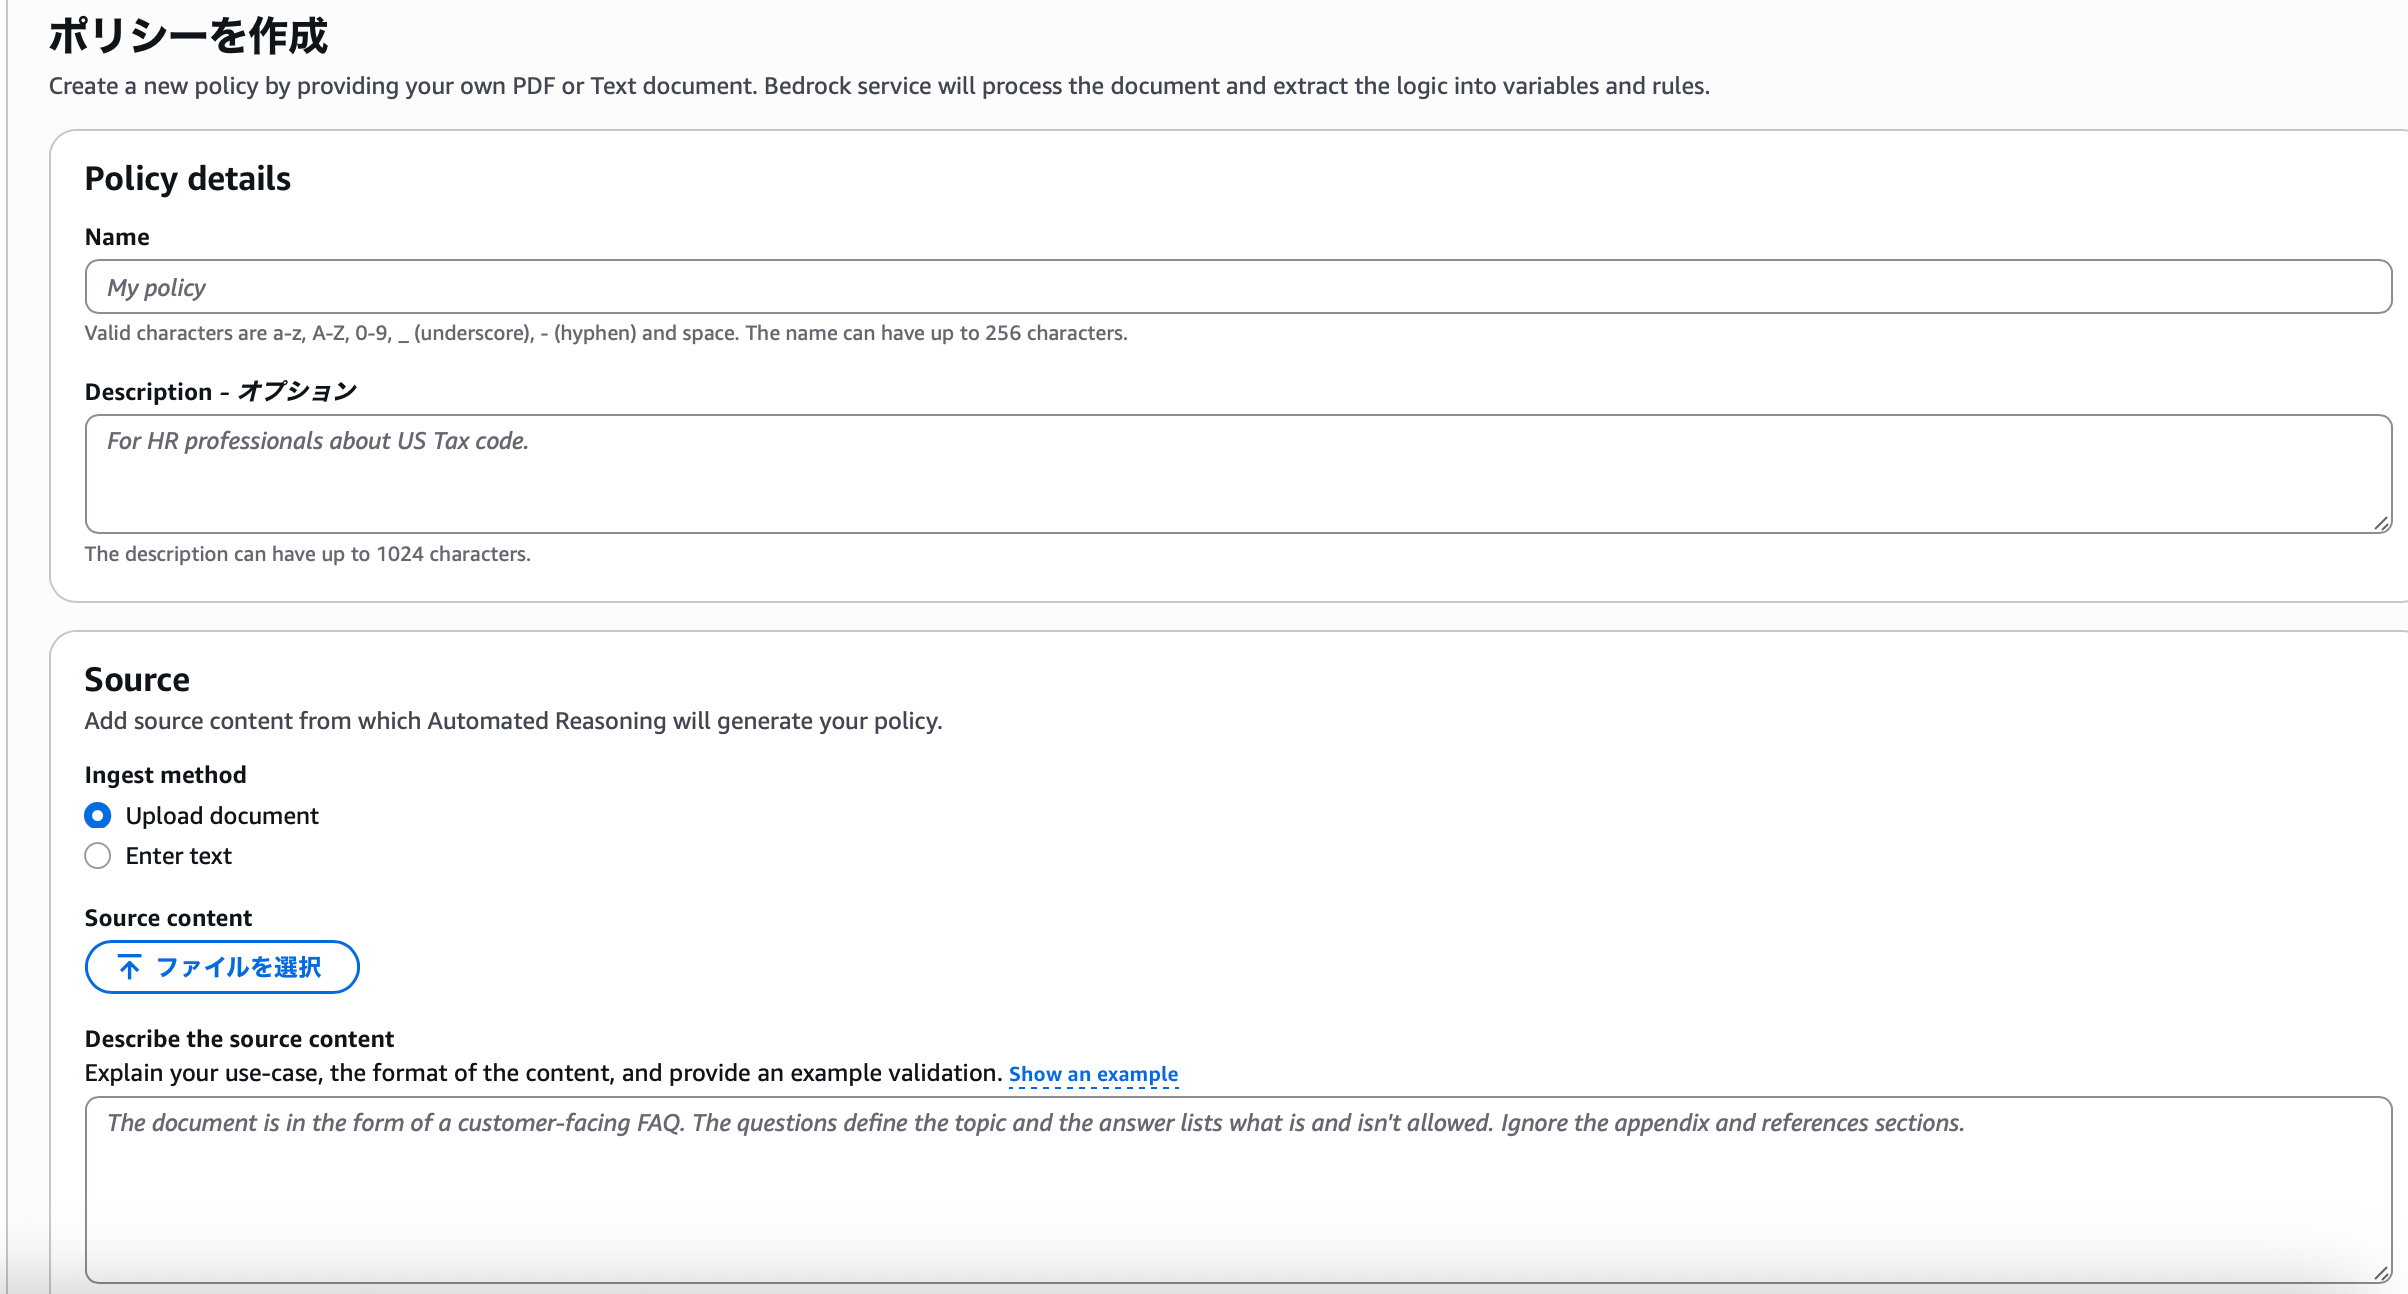This screenshot has width=2408, height=1294.
Task: Click the 'Enter text' option label
Action: [178, 856]
